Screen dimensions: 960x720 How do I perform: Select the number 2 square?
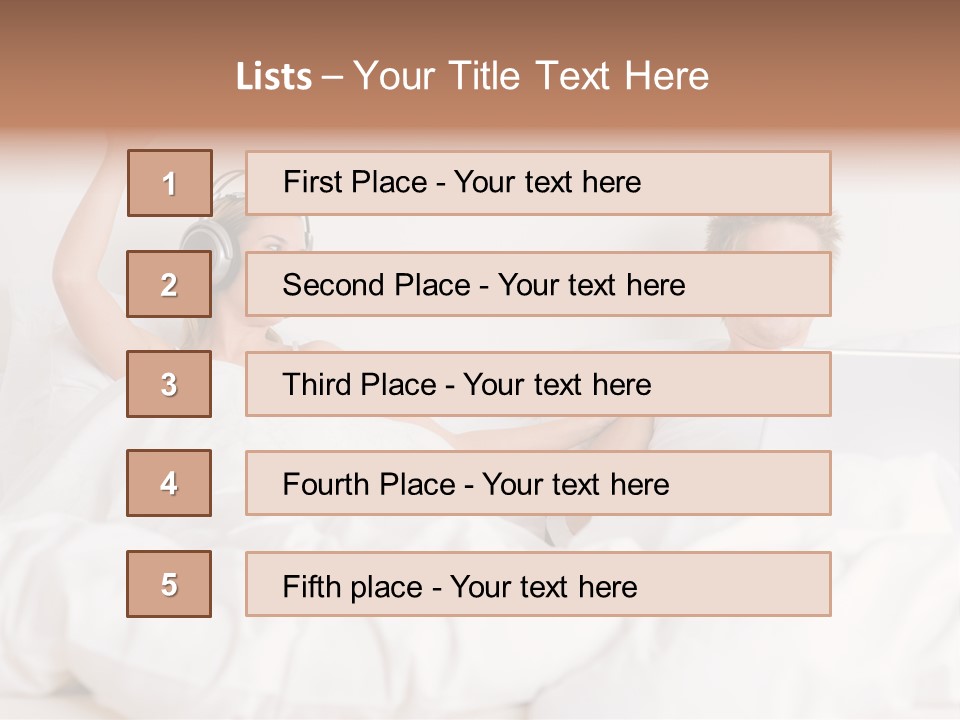pyautogui.click(x=169, y=284)
